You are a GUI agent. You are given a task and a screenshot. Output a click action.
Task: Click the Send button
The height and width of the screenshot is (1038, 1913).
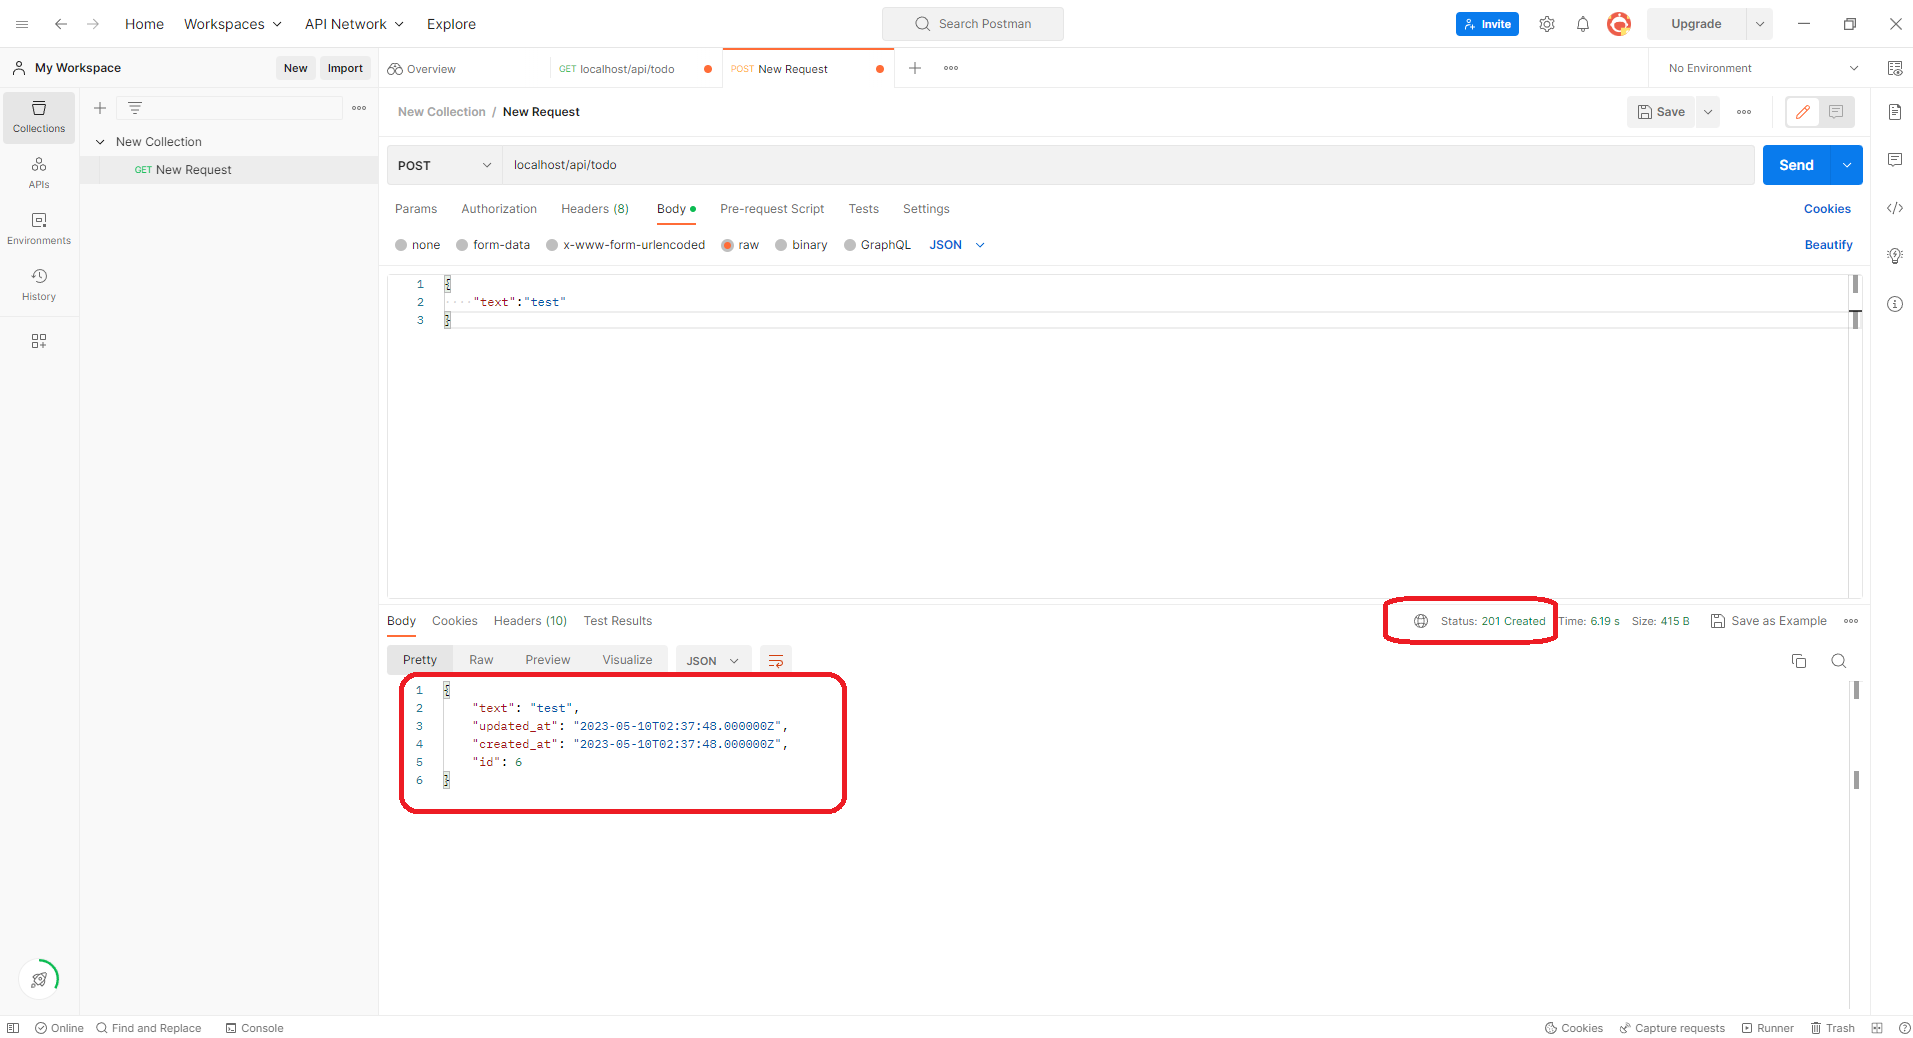(1795, 164)
